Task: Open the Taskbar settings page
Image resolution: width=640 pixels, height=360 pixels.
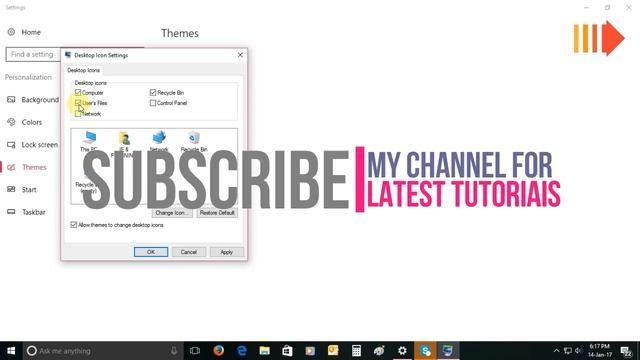Action: click(x=26, y=212)
